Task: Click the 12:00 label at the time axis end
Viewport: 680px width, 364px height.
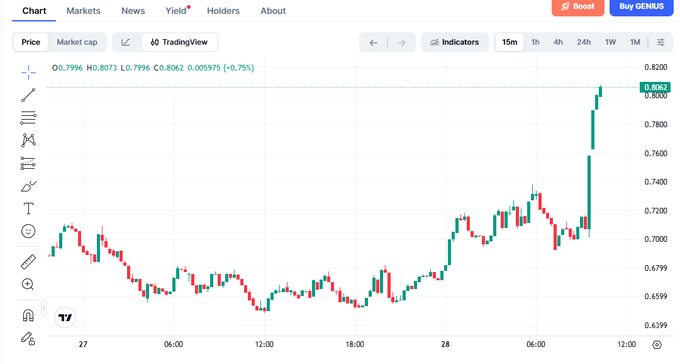Action: [x=627, y=344]
